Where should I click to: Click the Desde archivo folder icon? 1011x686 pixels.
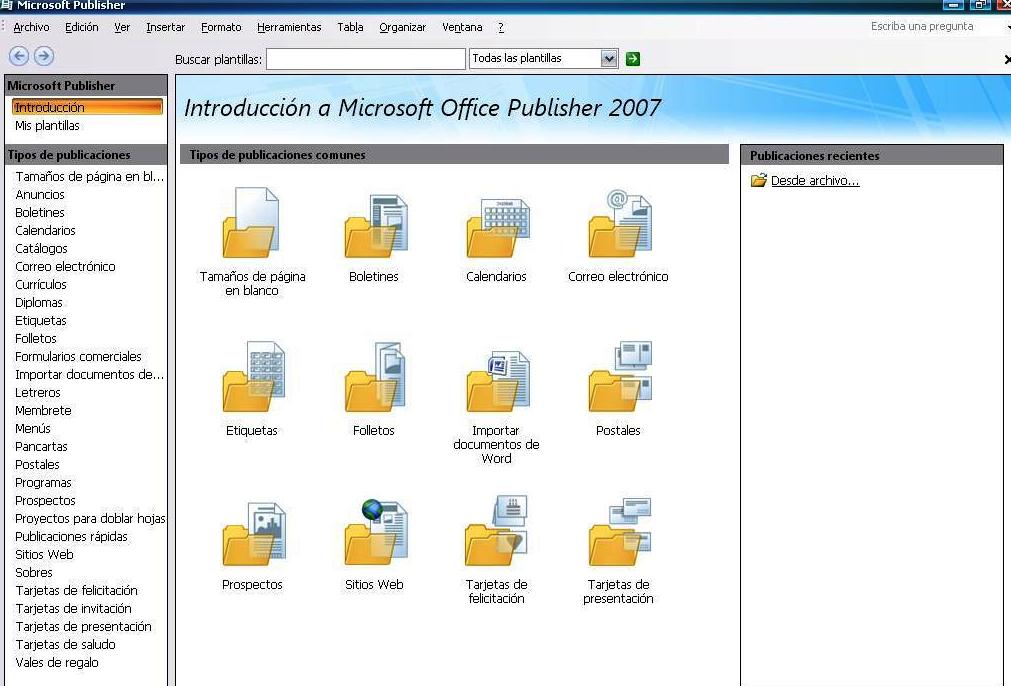click(759, 181)
